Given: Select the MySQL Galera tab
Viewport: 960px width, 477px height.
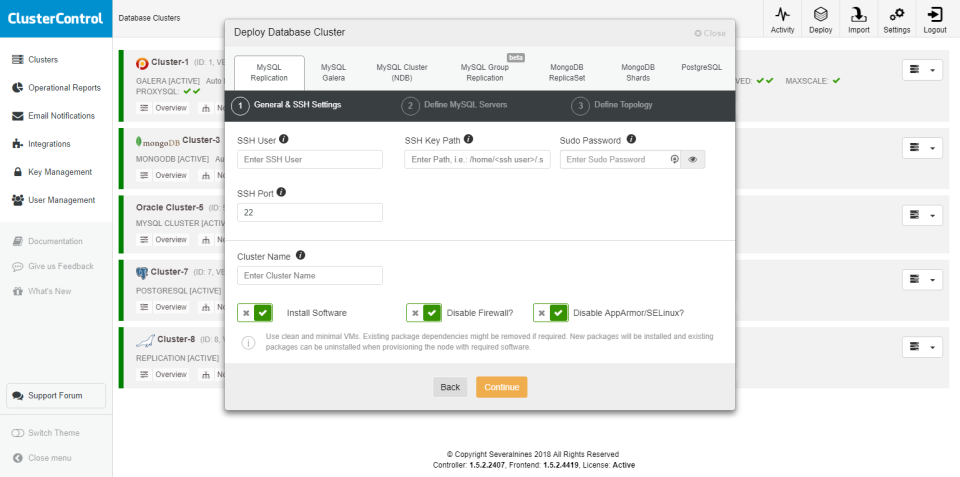Looking at the screenshot, I should click(334, 73).
